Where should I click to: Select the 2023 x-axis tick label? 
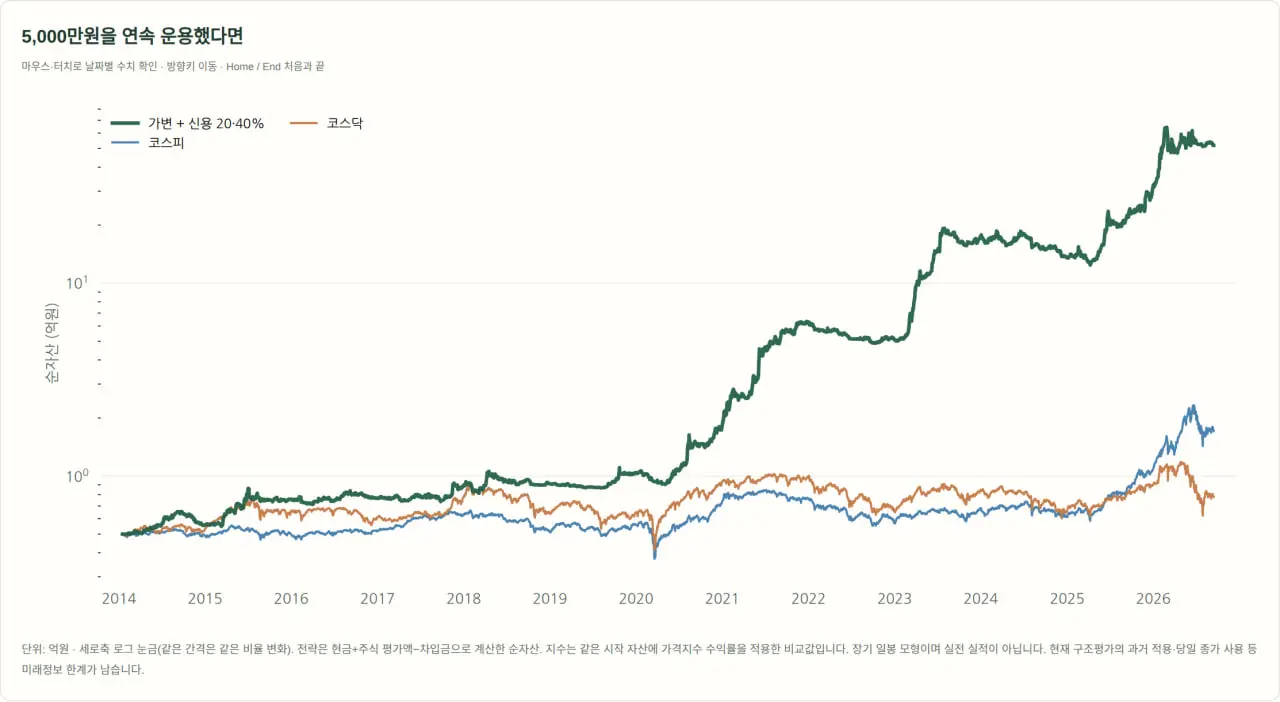pos(895,599)
